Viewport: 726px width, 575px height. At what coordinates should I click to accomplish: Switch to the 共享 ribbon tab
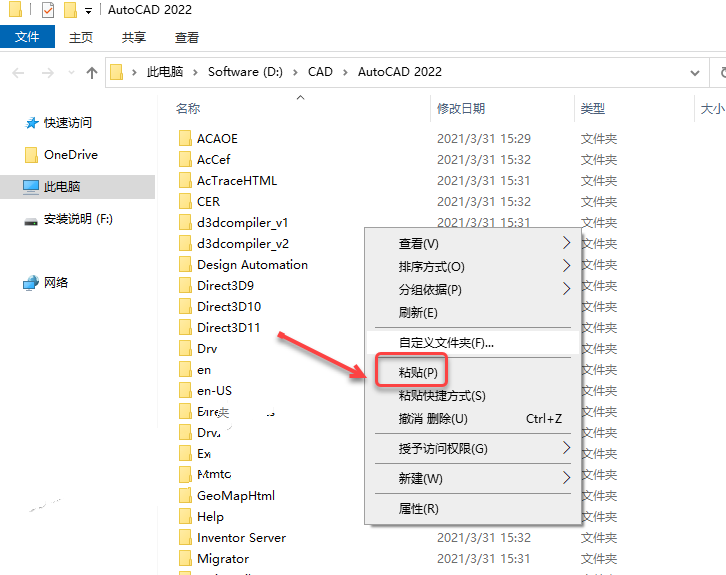(x=134, y=37)
